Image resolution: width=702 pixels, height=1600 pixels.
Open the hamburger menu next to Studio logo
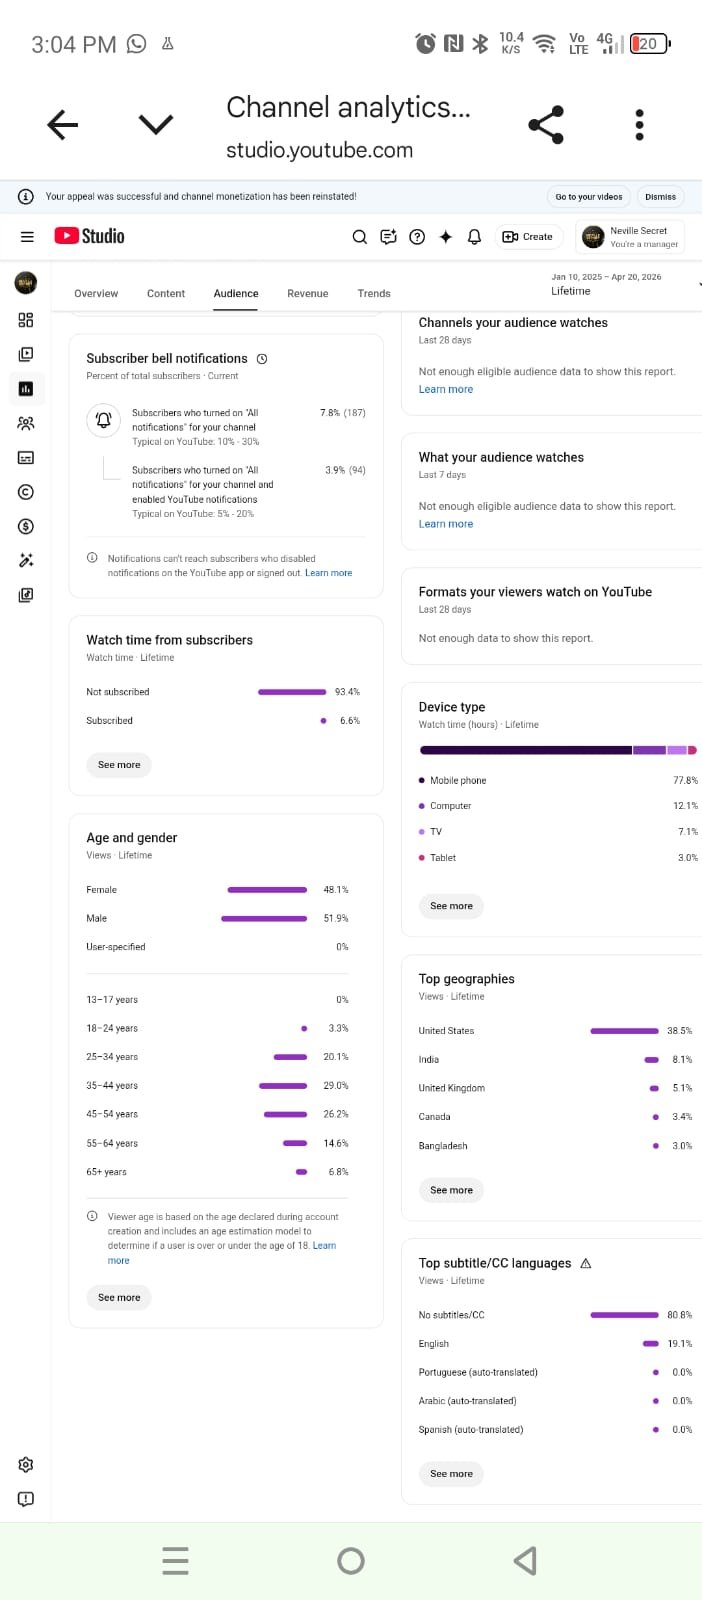coord(27,237)
